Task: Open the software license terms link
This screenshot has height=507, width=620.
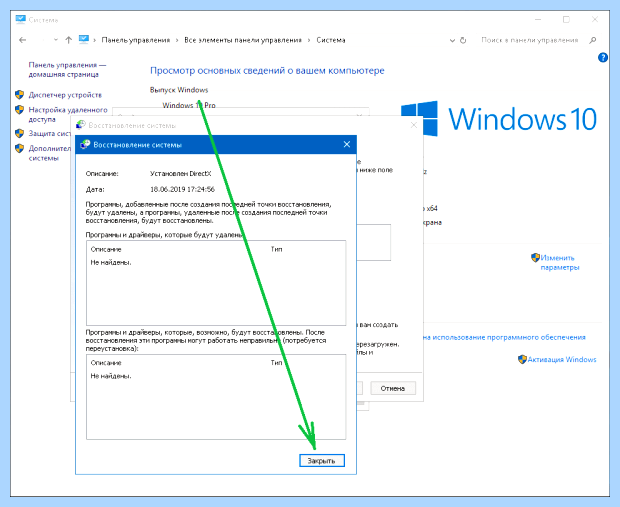Action: (504, 337)
